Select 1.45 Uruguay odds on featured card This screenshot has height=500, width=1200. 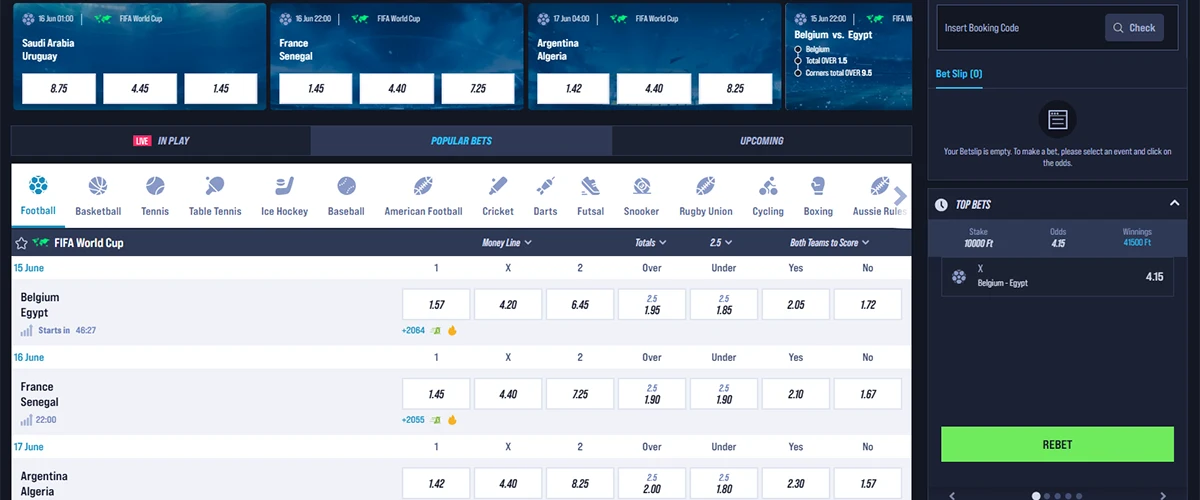[221, 88]
